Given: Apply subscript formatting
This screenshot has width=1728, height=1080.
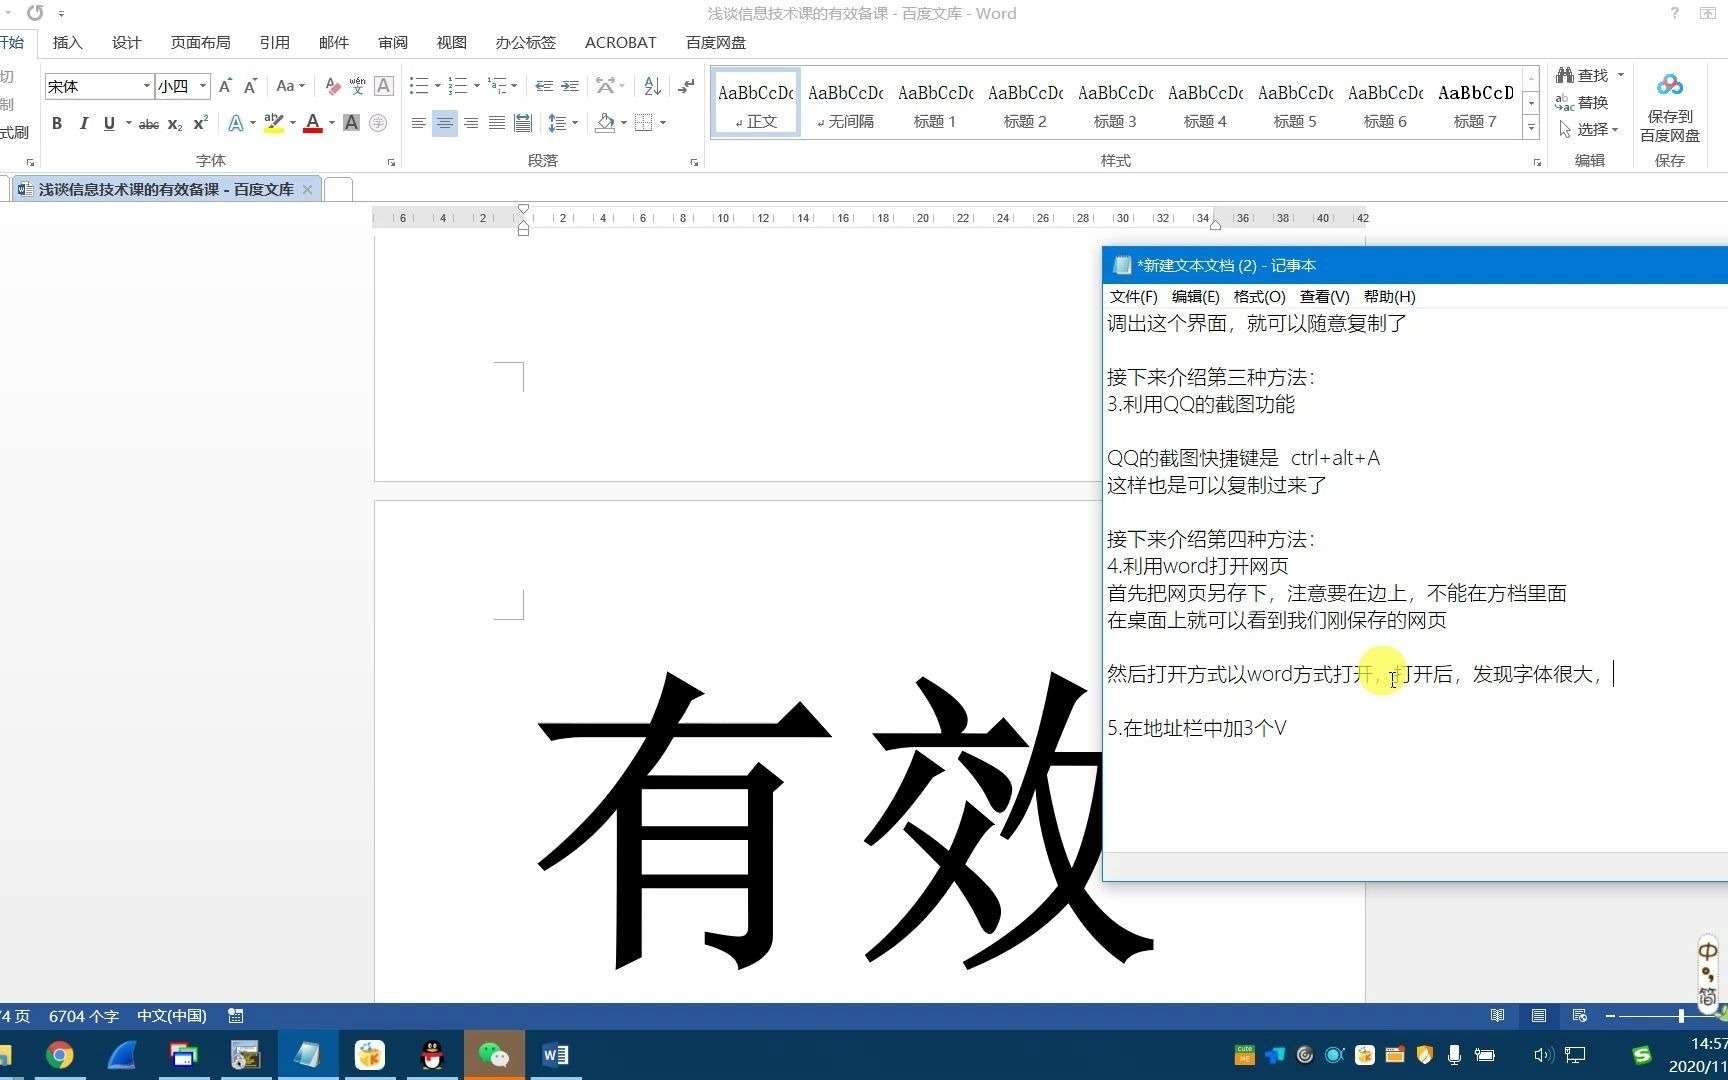Looking at the screenshot, I should (x=175, y=123).
